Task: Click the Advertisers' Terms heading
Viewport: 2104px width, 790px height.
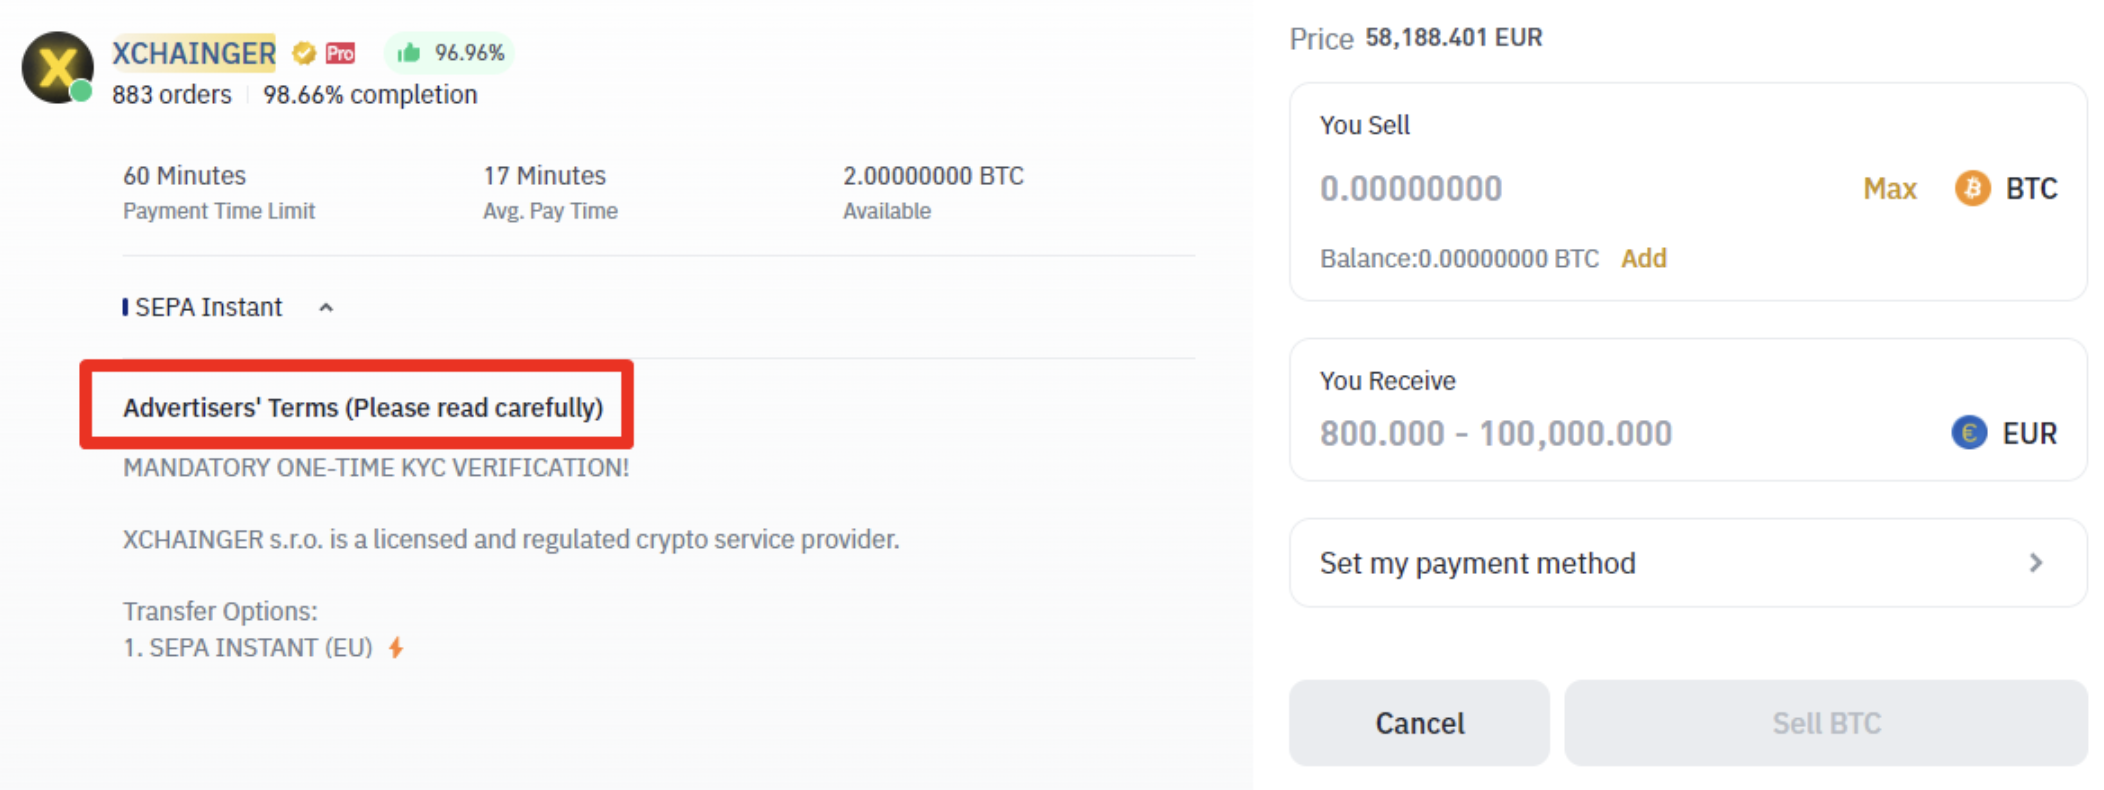Action: pyautogui.click(x=362, y=407)
